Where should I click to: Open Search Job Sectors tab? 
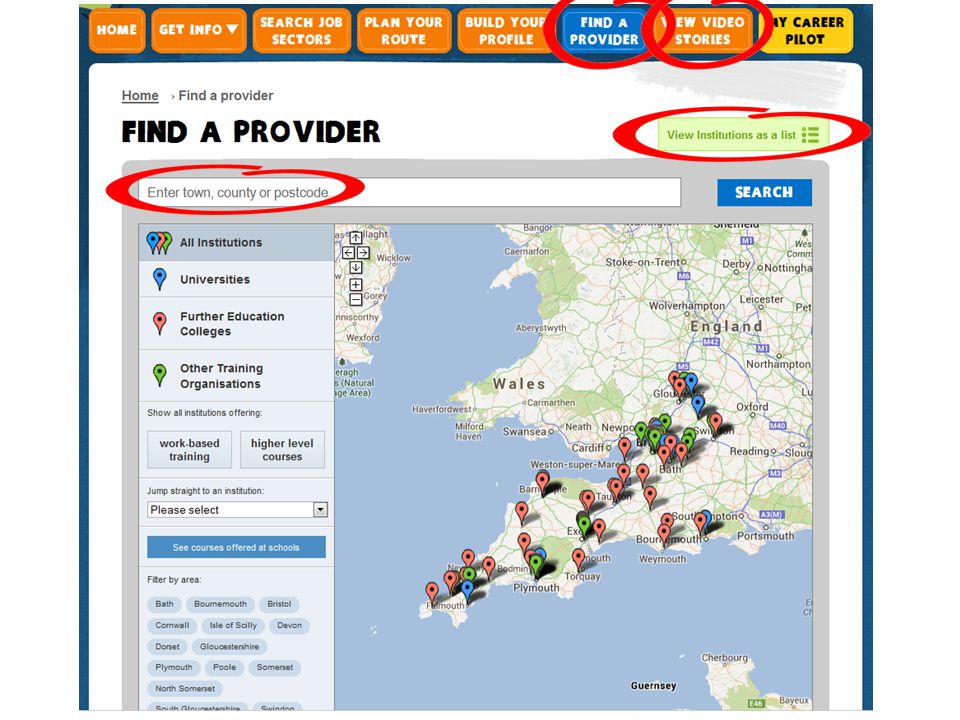coord(301,30)
